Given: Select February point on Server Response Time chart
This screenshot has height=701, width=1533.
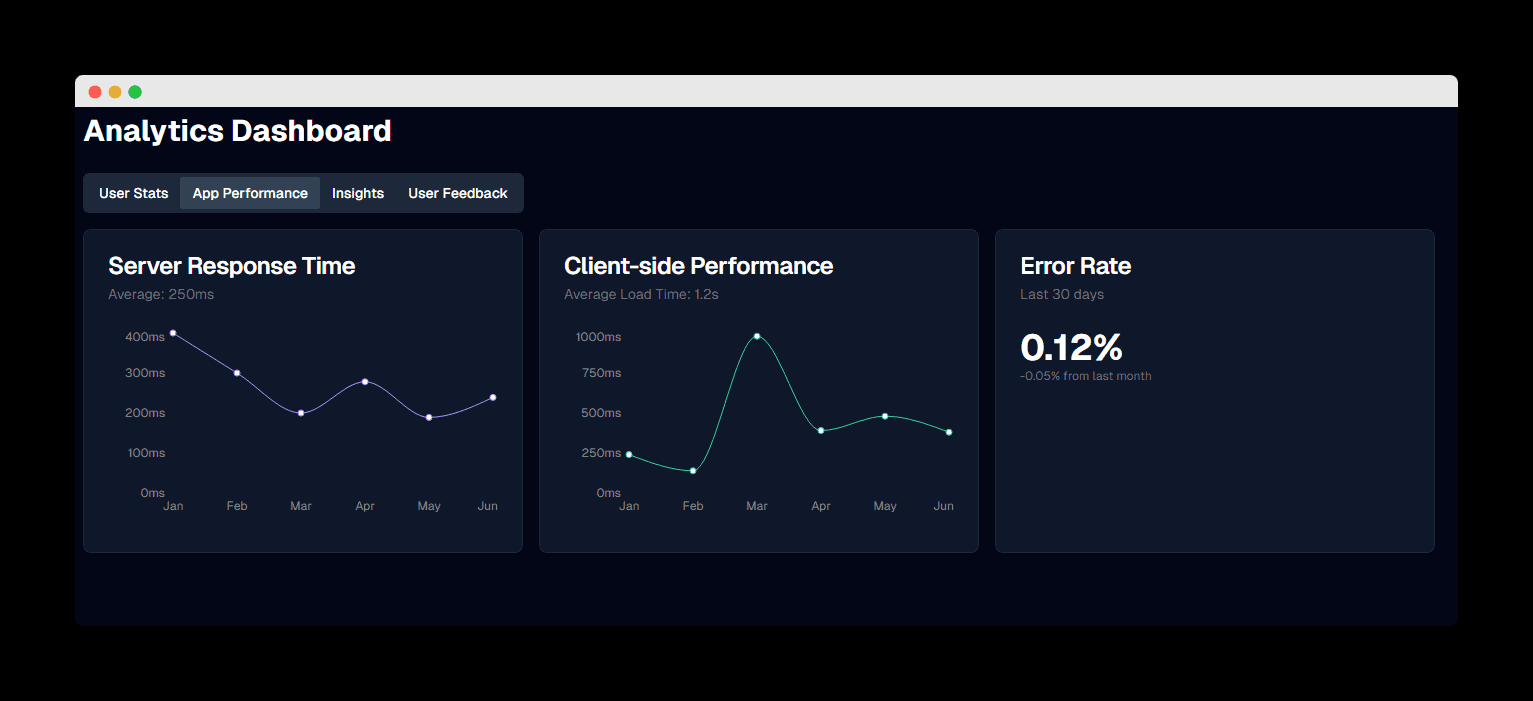Looking at the screenshot, I should (x=237, y=373).
